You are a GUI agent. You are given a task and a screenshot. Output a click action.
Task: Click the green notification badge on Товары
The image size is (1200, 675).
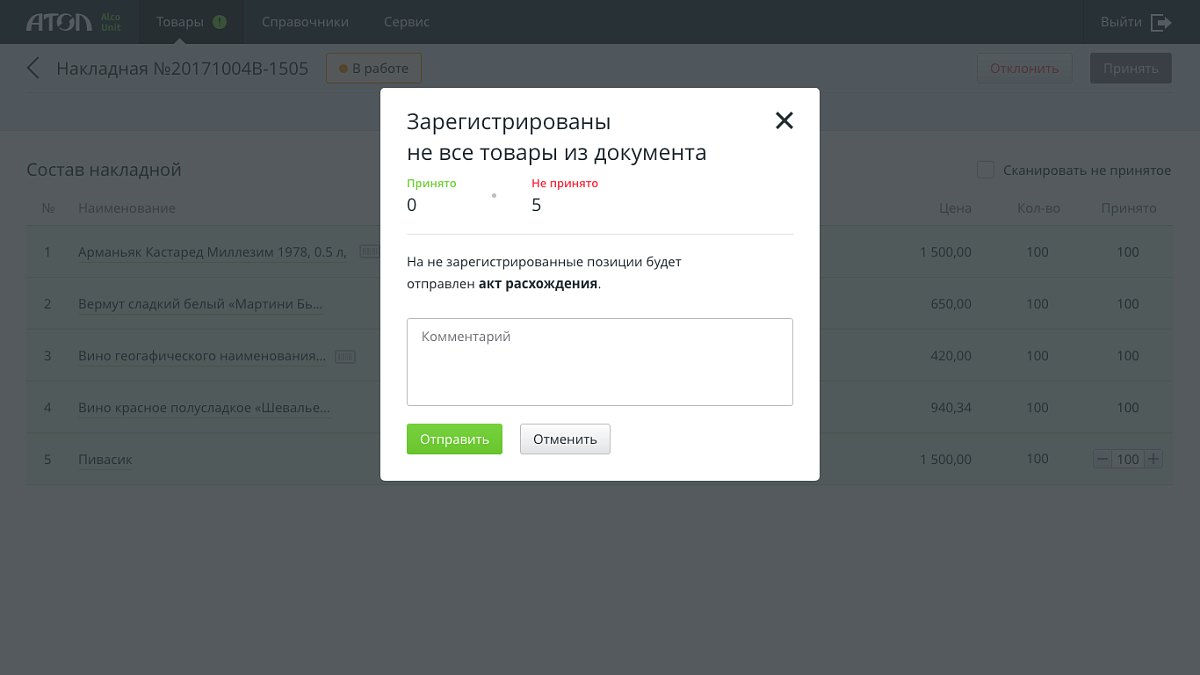pyautogui.click(x=220, y=22)
